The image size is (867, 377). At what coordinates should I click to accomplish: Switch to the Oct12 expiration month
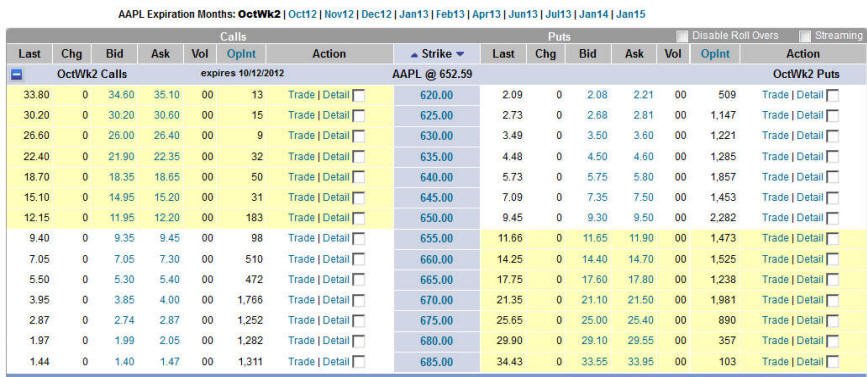302,14
